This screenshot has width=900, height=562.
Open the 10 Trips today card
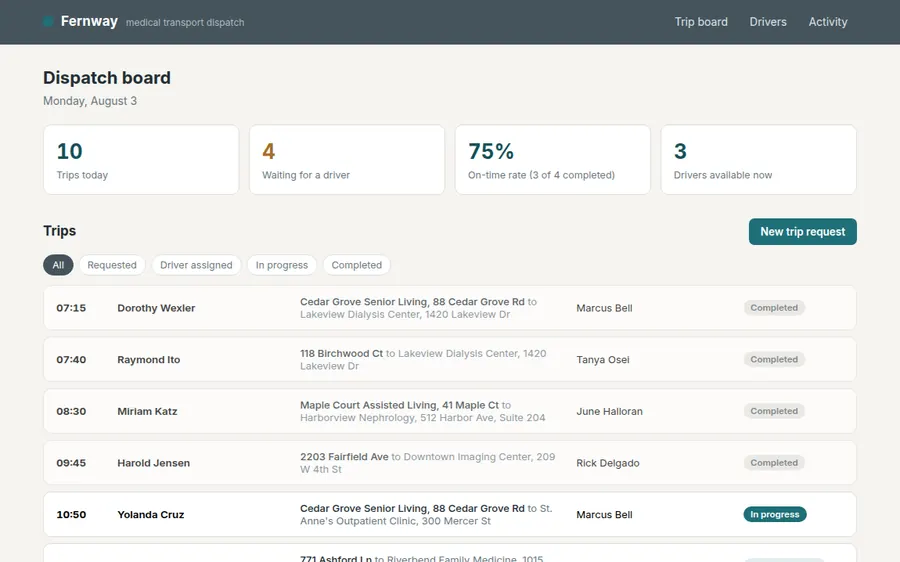[141, 160]
